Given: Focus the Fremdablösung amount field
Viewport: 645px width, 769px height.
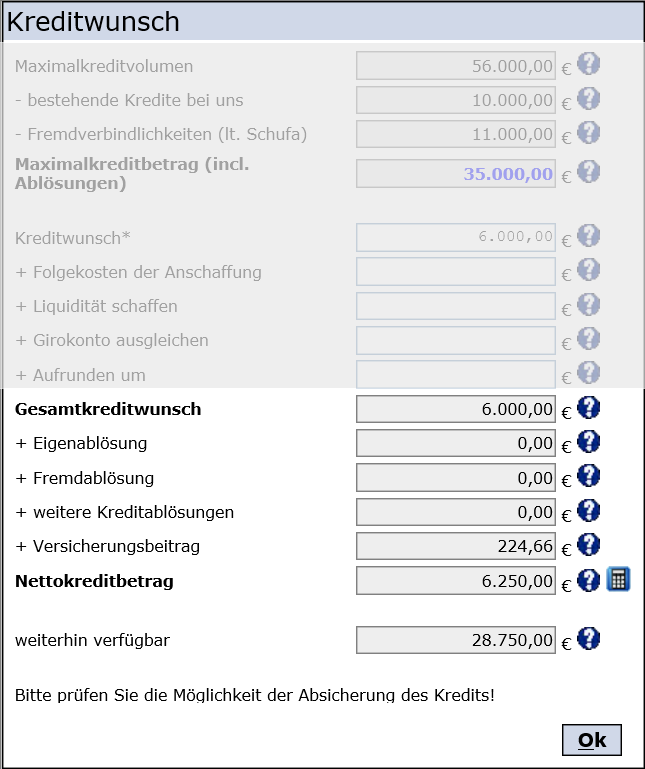Looking at the screenshot, I should pyautogui.click(x=456, y=478).
